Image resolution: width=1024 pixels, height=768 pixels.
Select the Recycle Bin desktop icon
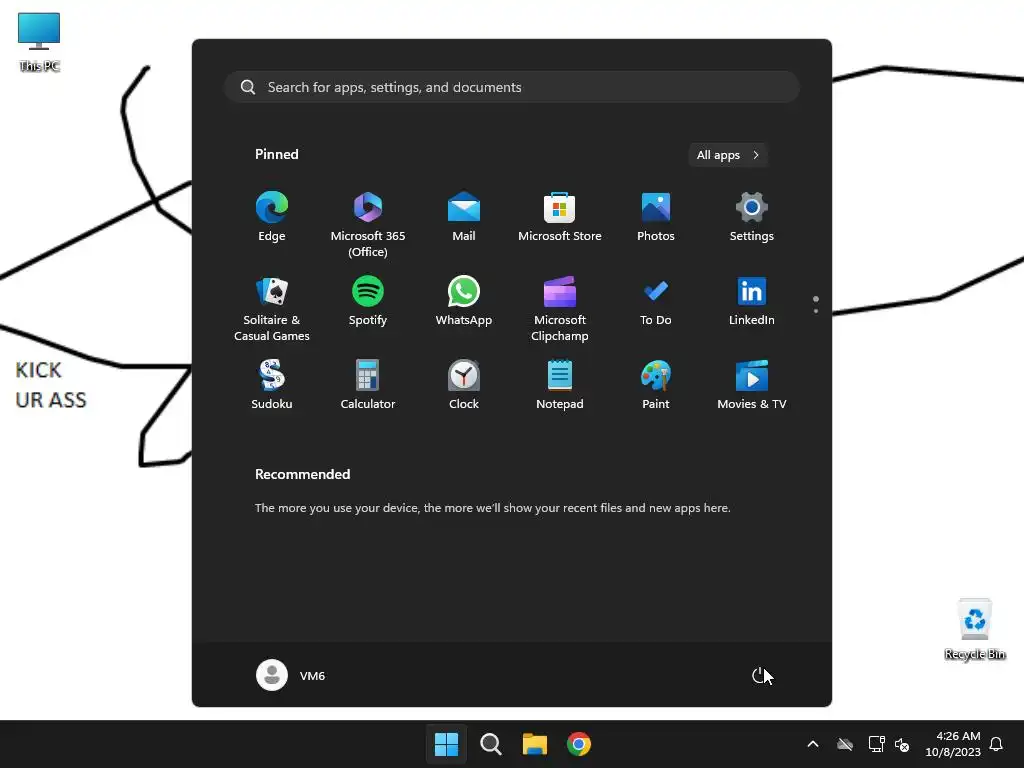975,629
